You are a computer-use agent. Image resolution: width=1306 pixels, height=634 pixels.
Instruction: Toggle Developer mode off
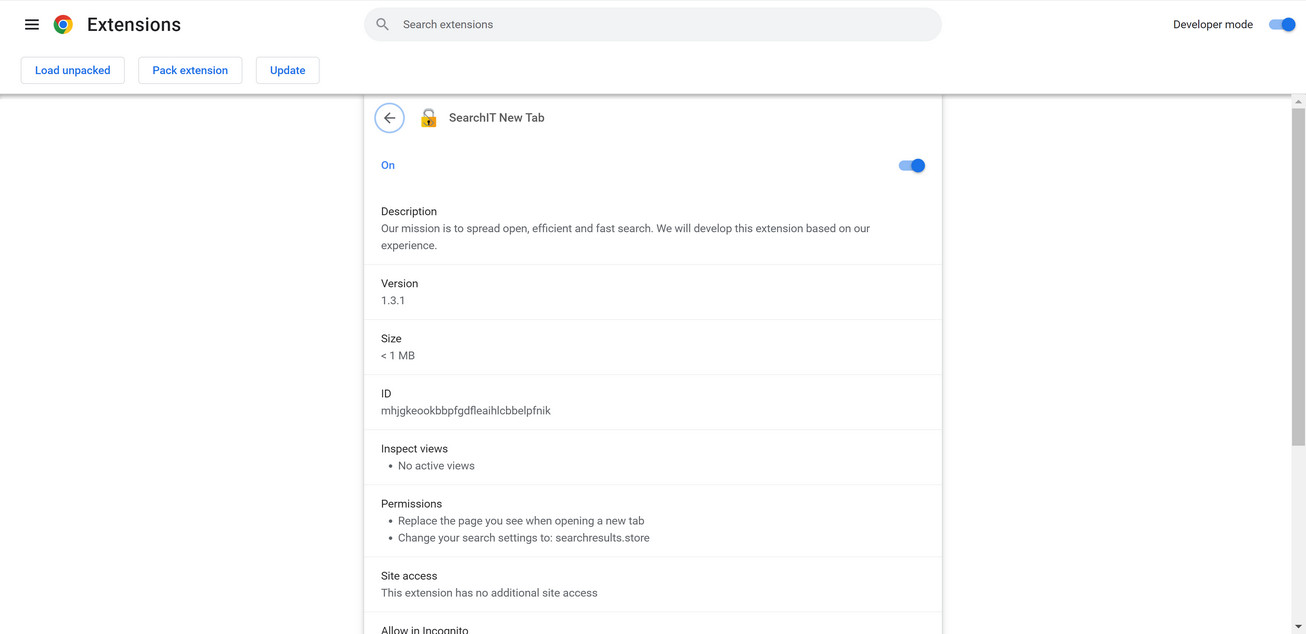(1281, 24)
